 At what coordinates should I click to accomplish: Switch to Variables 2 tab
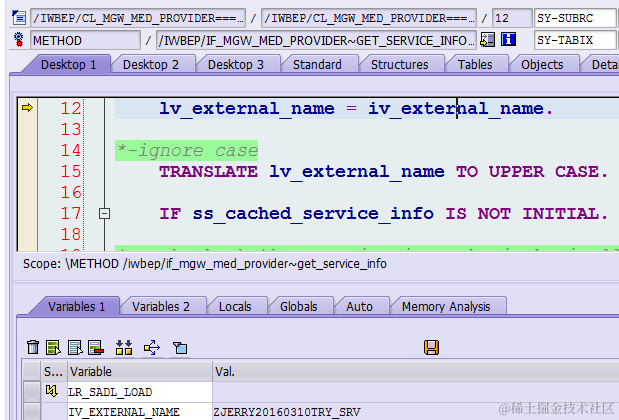(x=161, y=306)
